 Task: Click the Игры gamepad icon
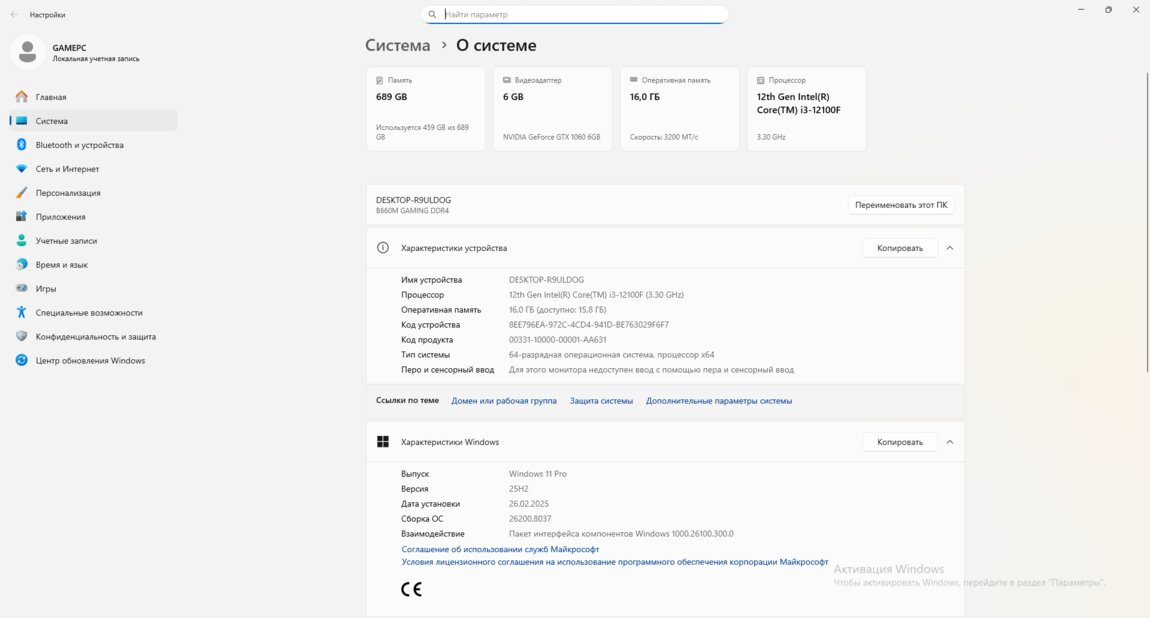click(21, 289)
